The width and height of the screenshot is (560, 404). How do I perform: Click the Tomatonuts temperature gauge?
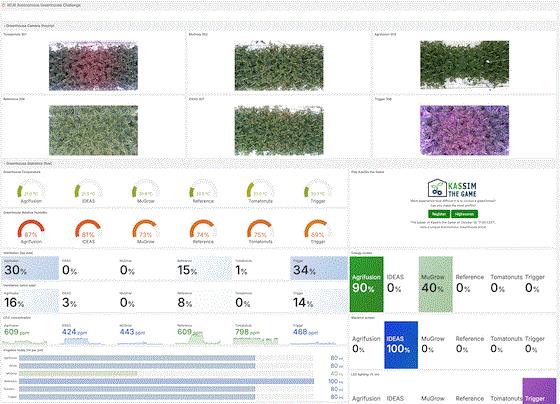pyautogui.click(x=260, y=191)
